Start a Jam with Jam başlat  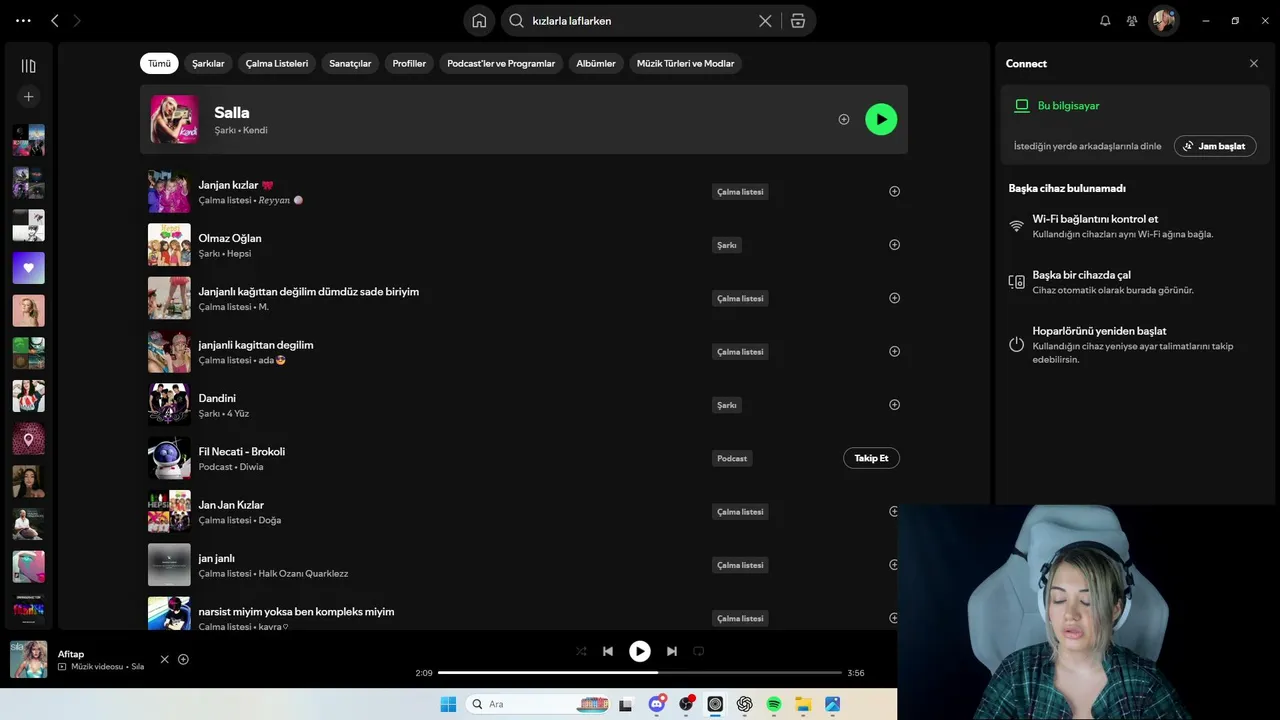(1215, 146)
